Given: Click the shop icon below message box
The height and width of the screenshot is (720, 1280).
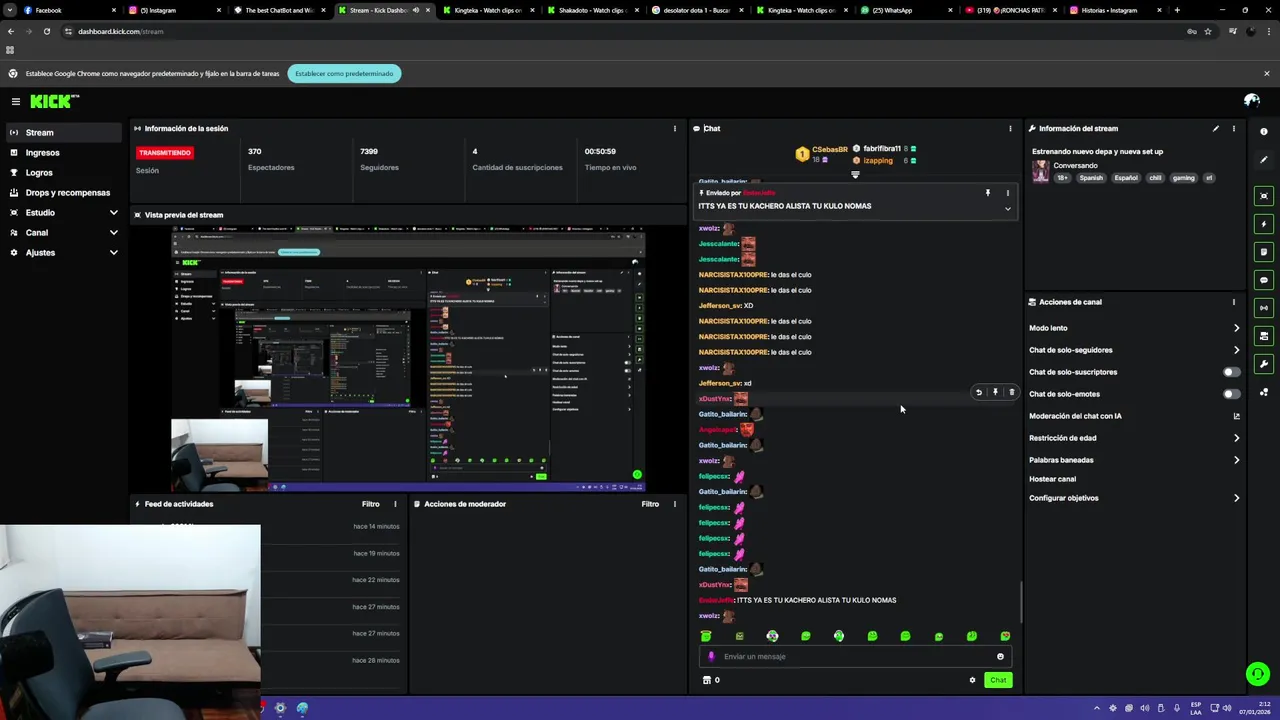Looking at the screenshot, I should (x=707, y=680).
